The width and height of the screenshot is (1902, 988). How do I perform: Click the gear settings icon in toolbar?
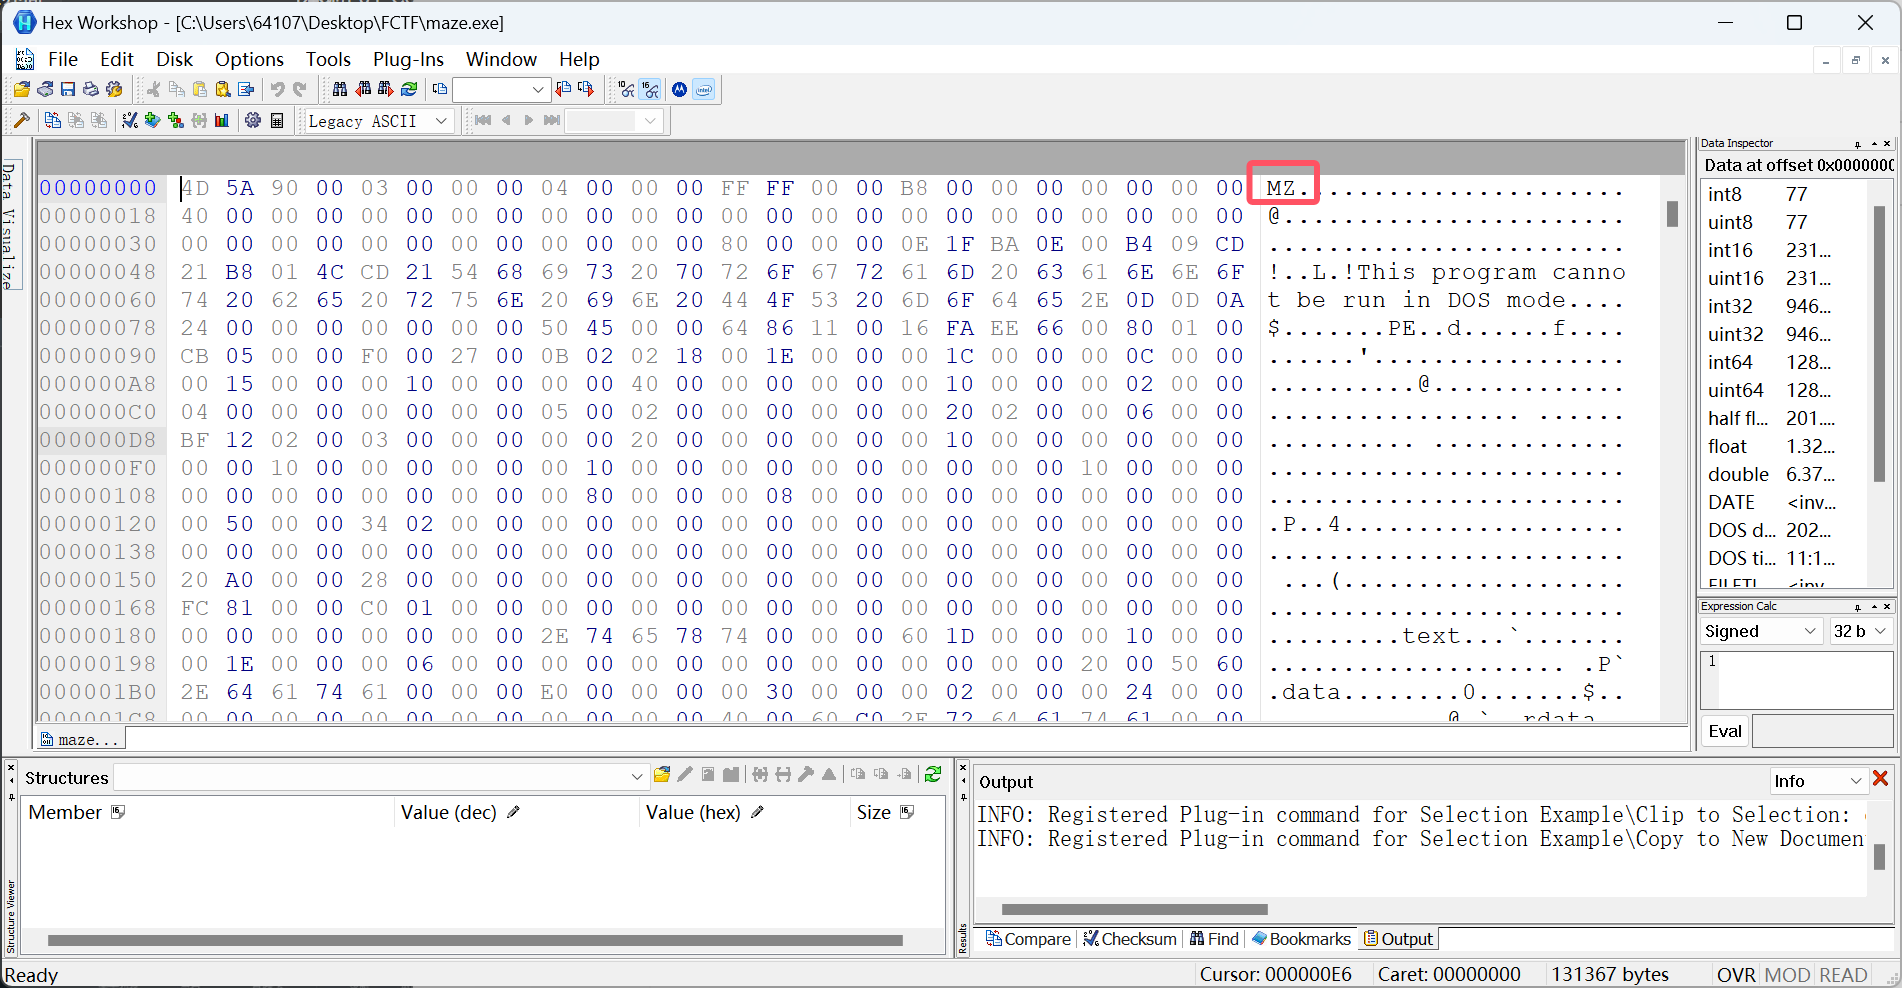click(253, 121)
